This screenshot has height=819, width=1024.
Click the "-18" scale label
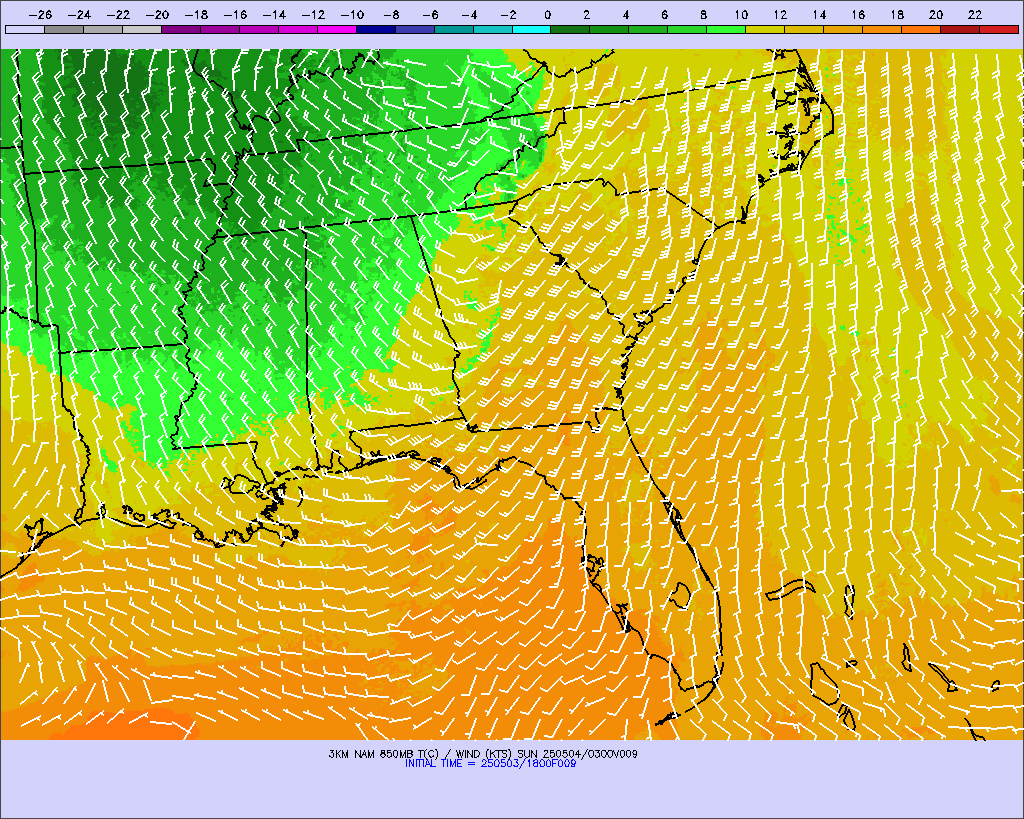tap(196, 14)
